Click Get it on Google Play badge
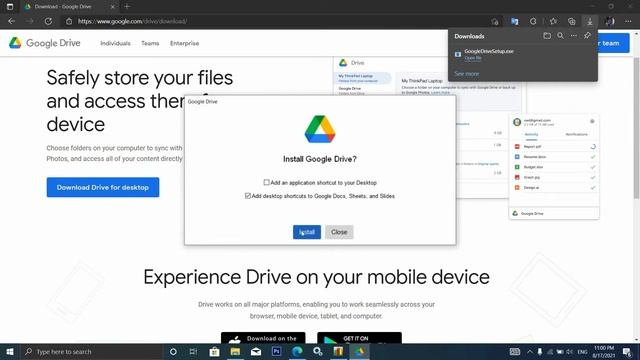Screen dimensions: 640x360 click(360, 338)
